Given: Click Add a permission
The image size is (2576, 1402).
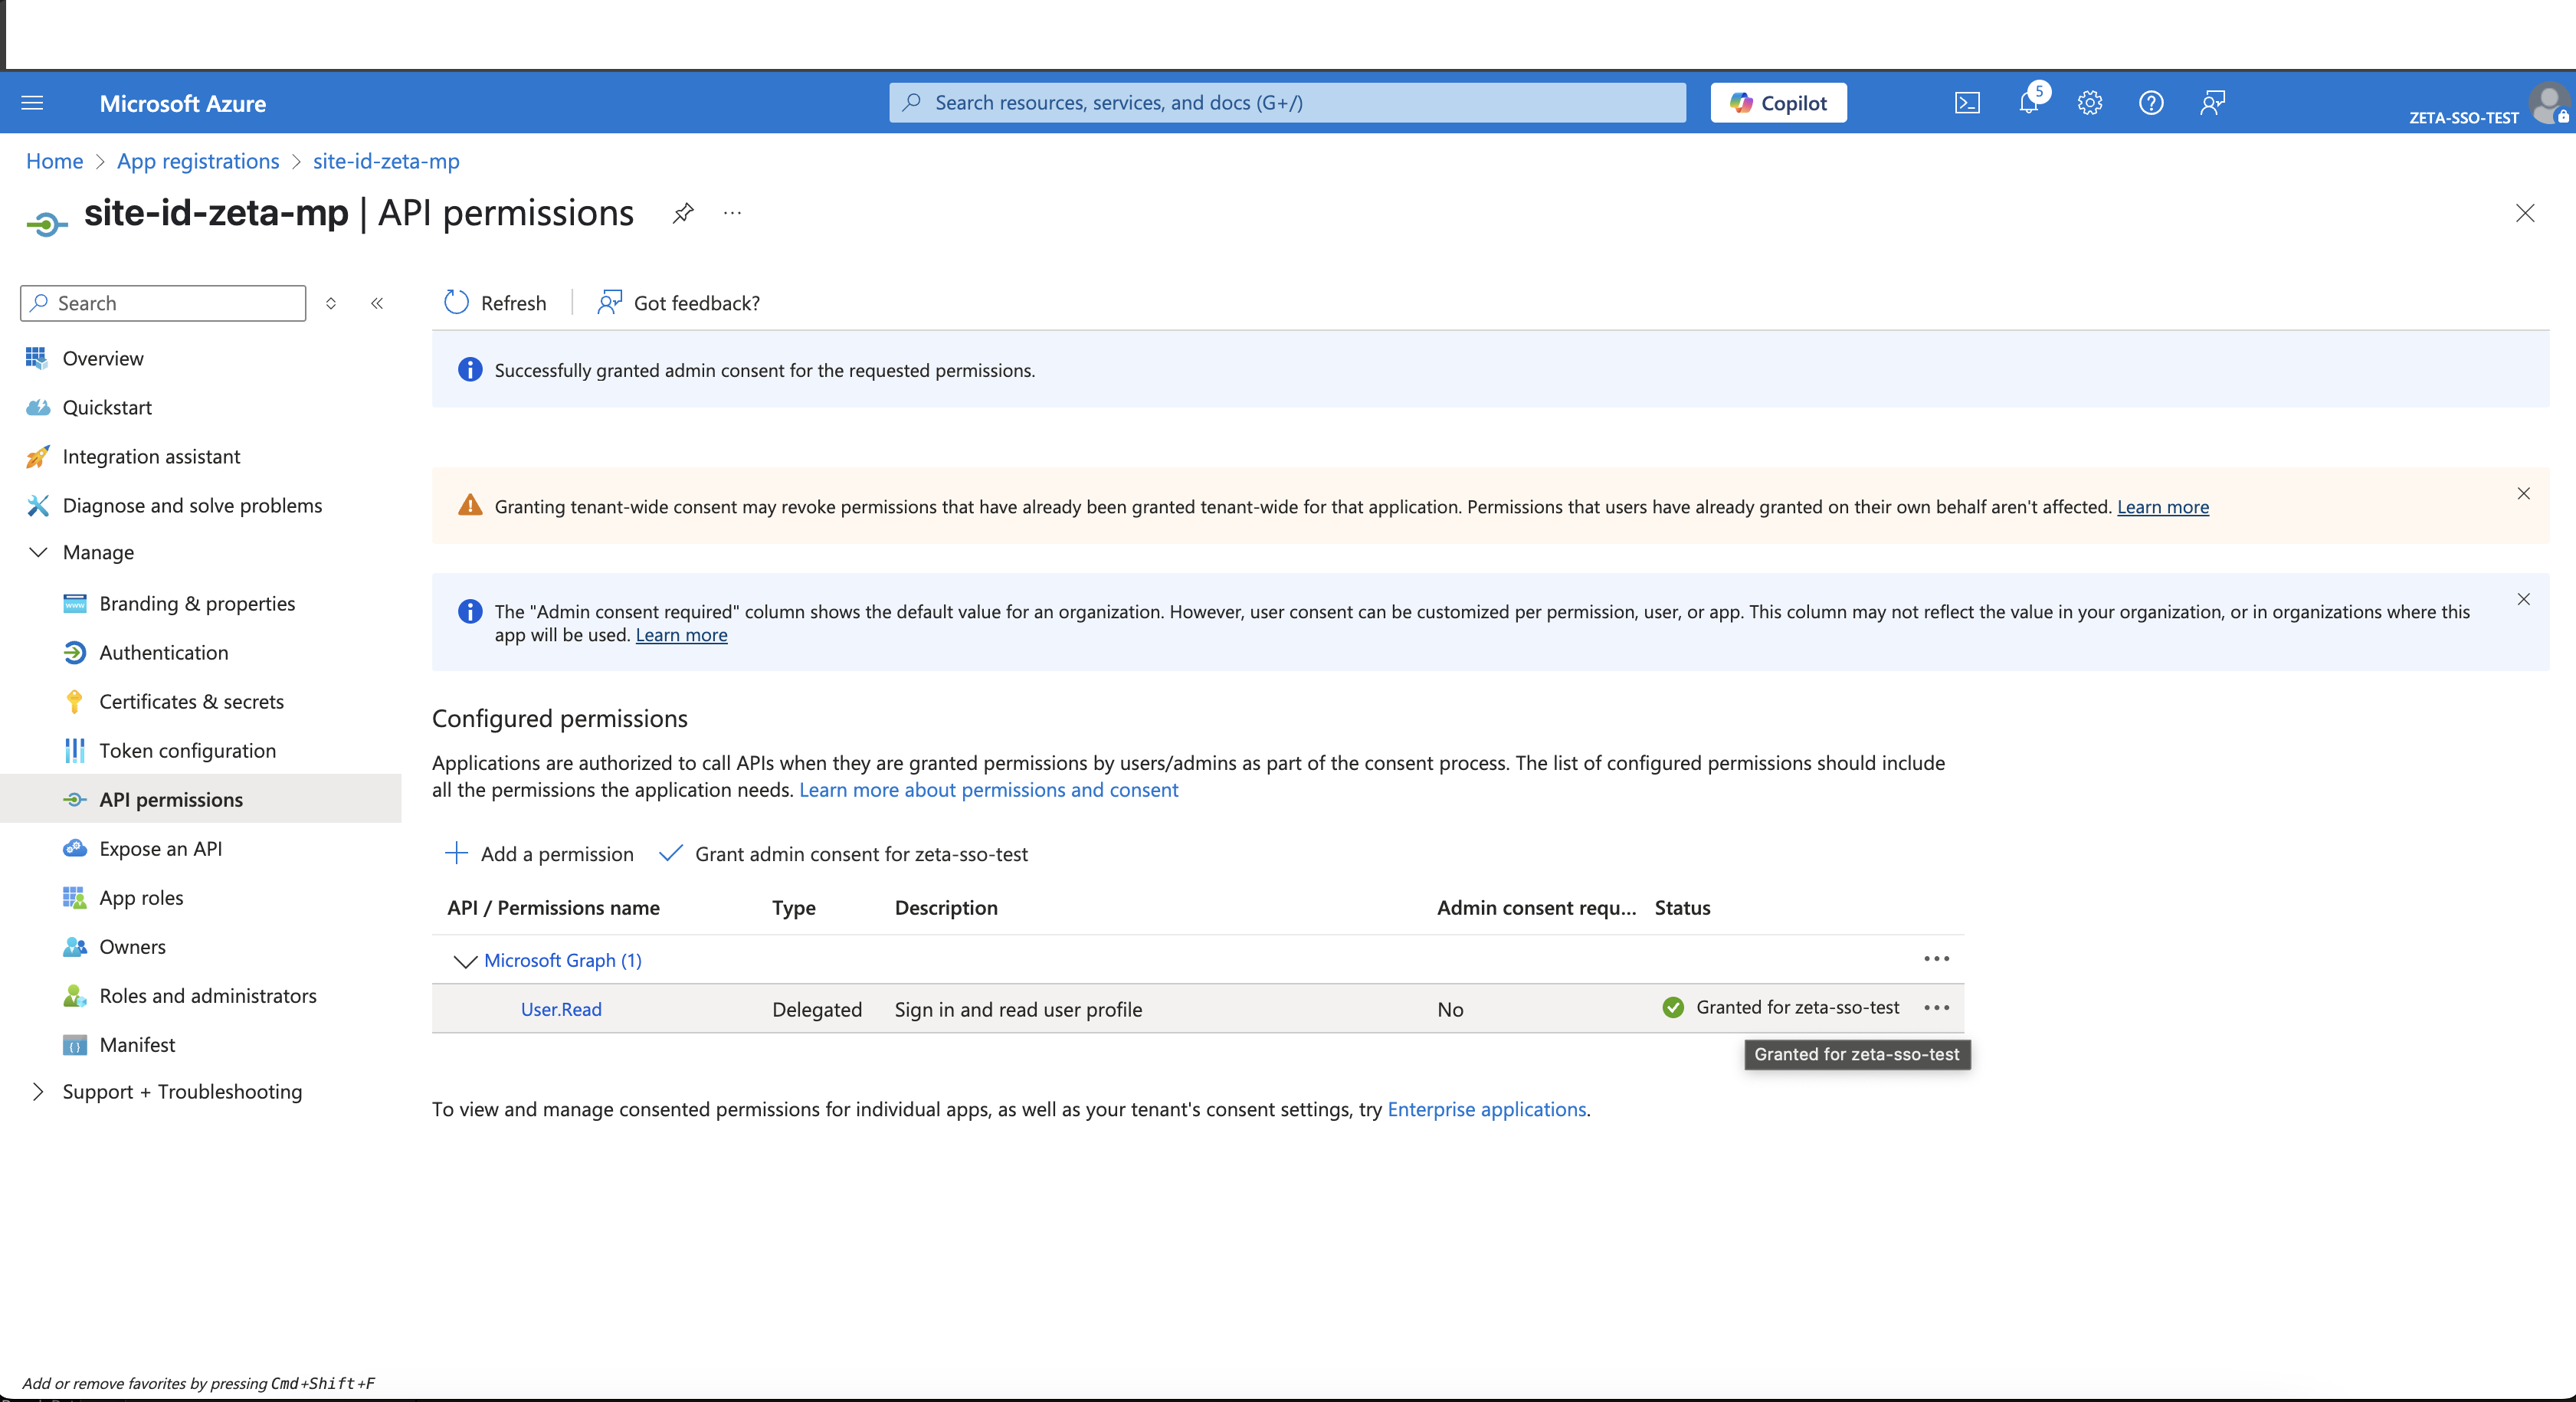Looking at the screenshot, I should [x=556, y=854].
